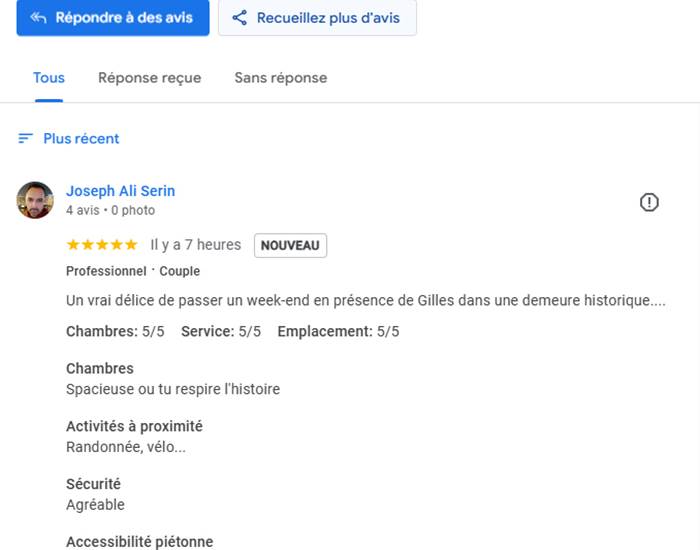Click the Chambres: 5/5 rating

115,331
